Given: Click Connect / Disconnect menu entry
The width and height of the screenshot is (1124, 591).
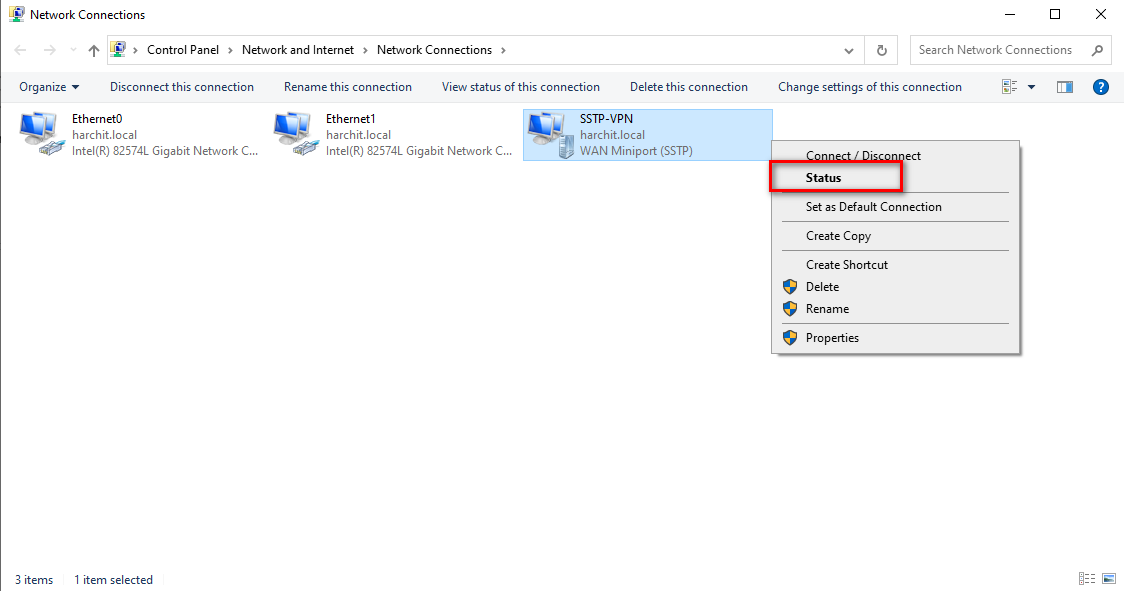Looking at the screenshot, I should pos(863,156).
